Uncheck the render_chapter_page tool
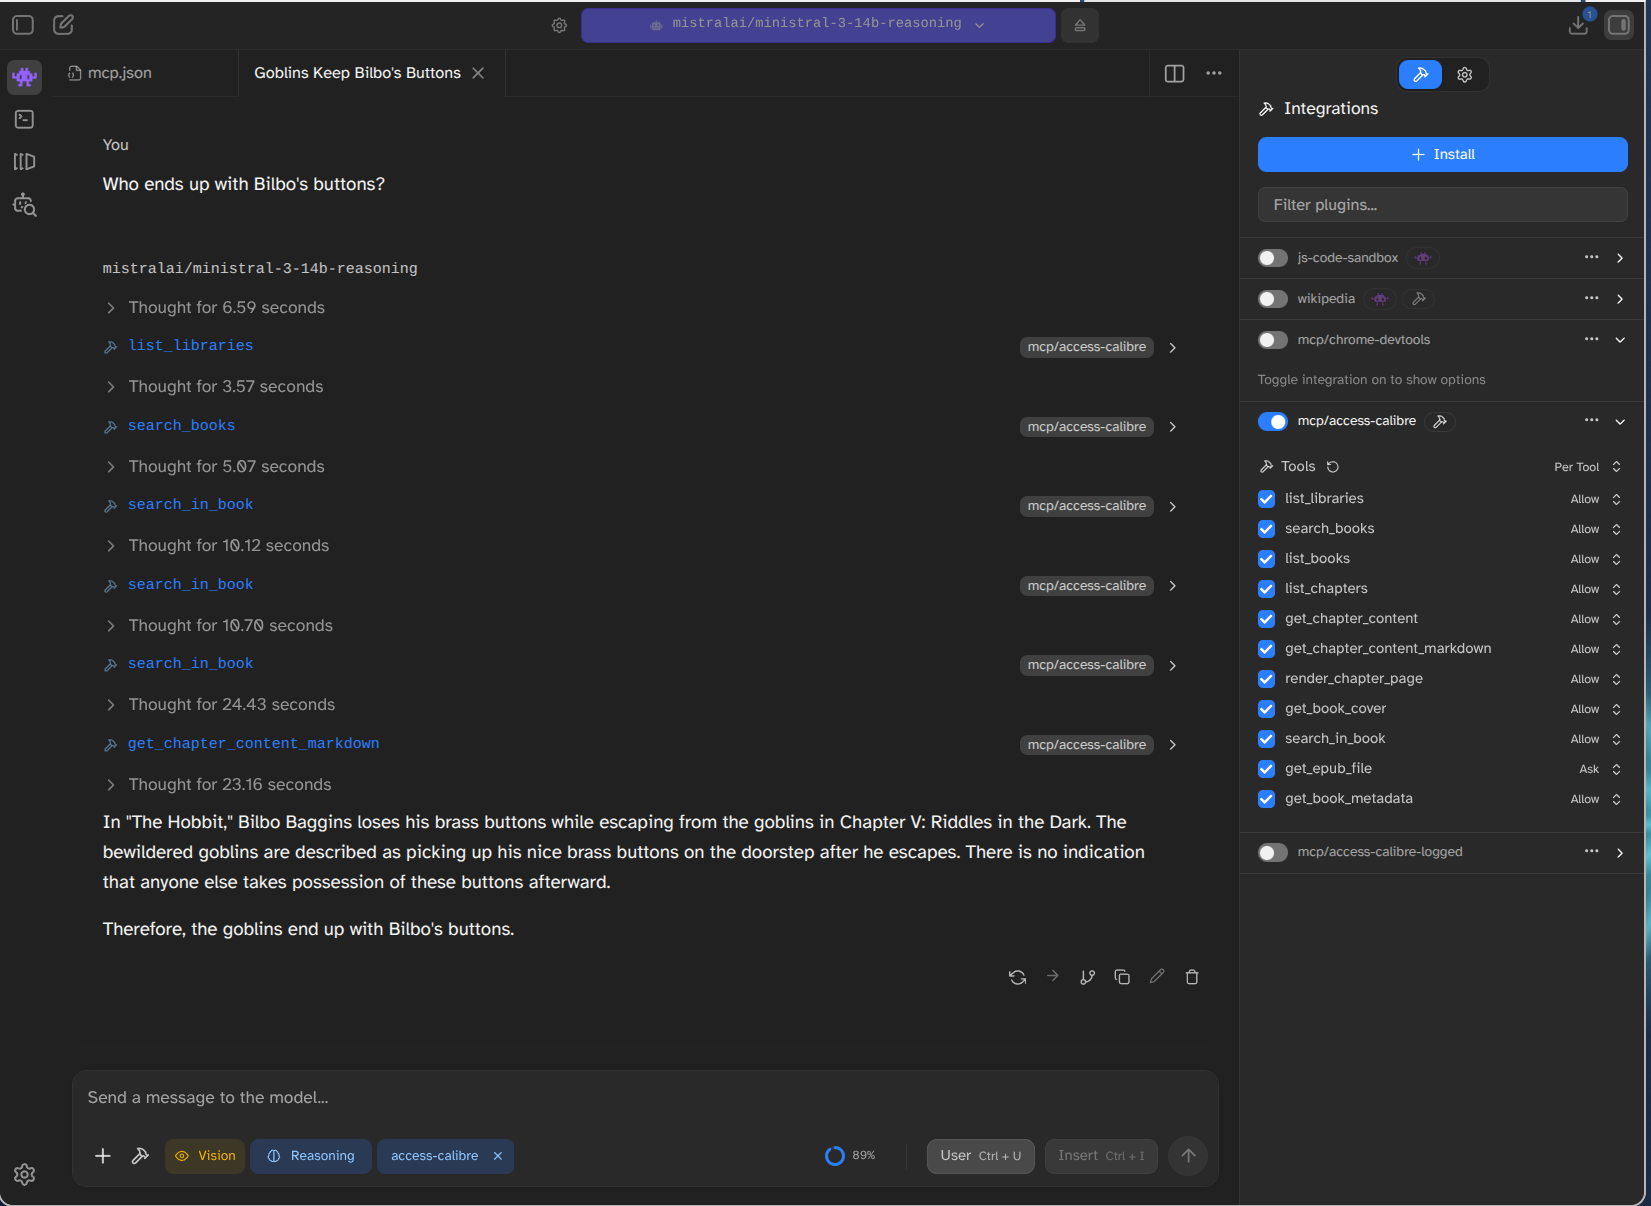 pos(1267,679)
